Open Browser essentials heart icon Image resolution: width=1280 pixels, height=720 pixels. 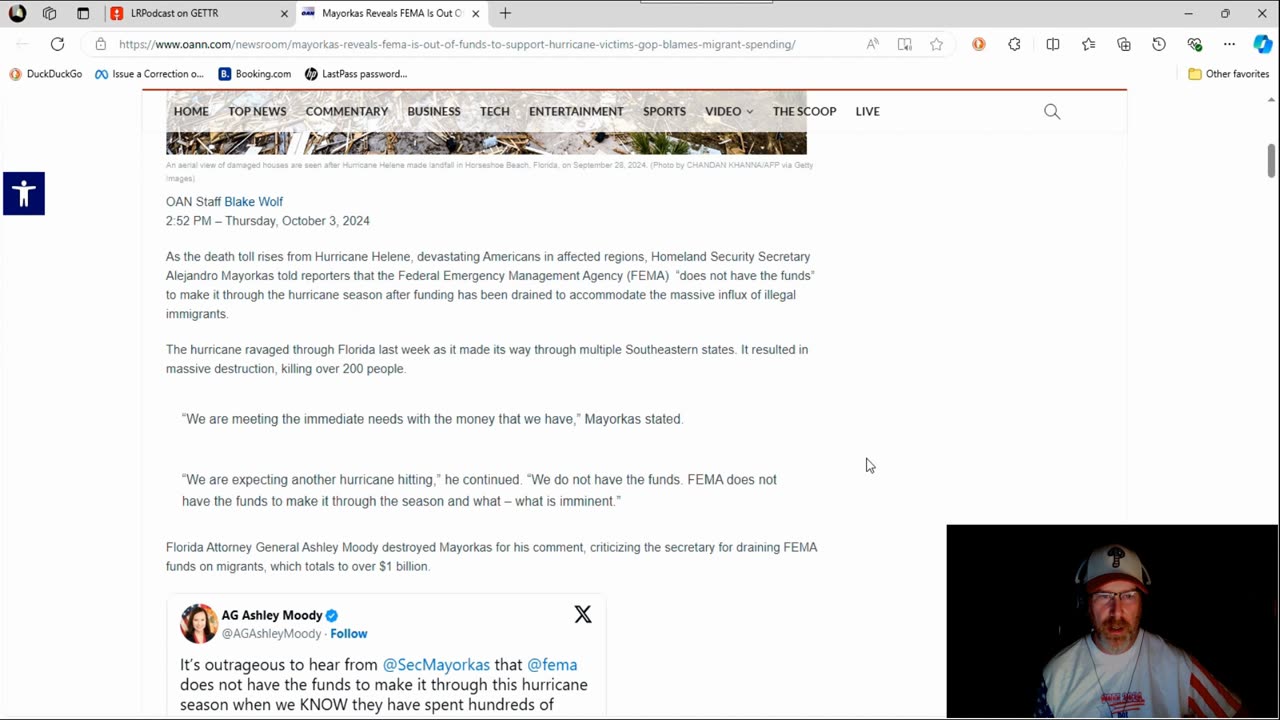pos(1194,44)
